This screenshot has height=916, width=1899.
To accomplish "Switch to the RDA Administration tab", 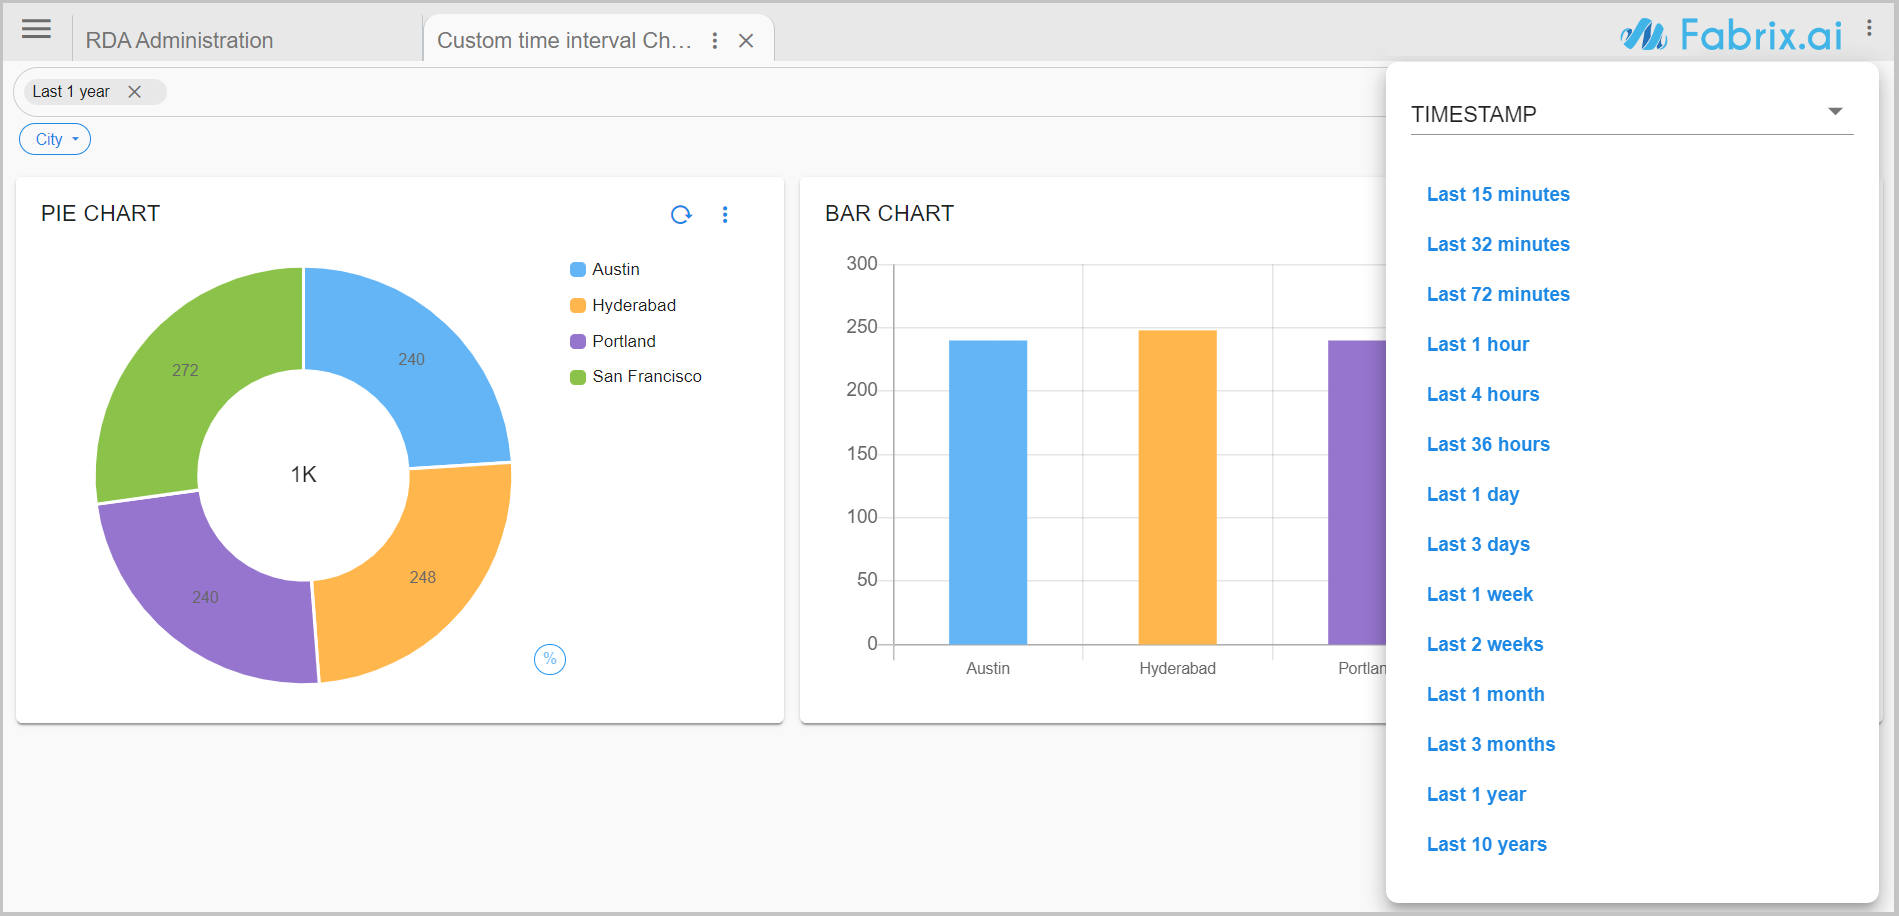I will coord(180,40).
